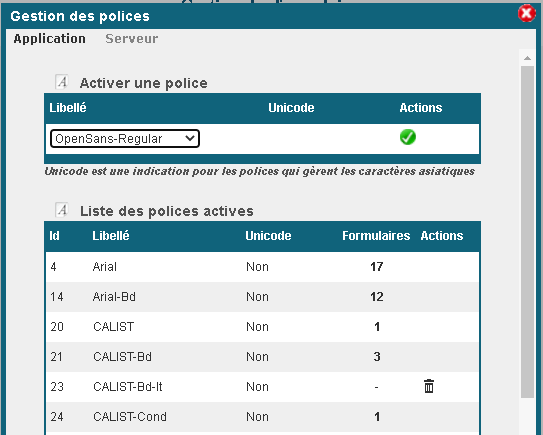Click Unicode header in active fonts table
The width and height of the screenshot is (543, 435).
pyautogui.click(x=268, y=236)
